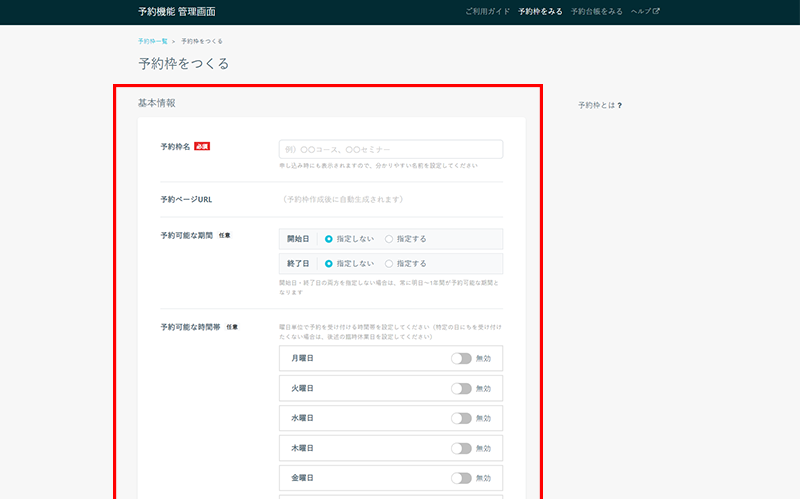The image size is (800, 499).
Task: Choose 指定する for 開始日
Action: (x=389, y=239)
